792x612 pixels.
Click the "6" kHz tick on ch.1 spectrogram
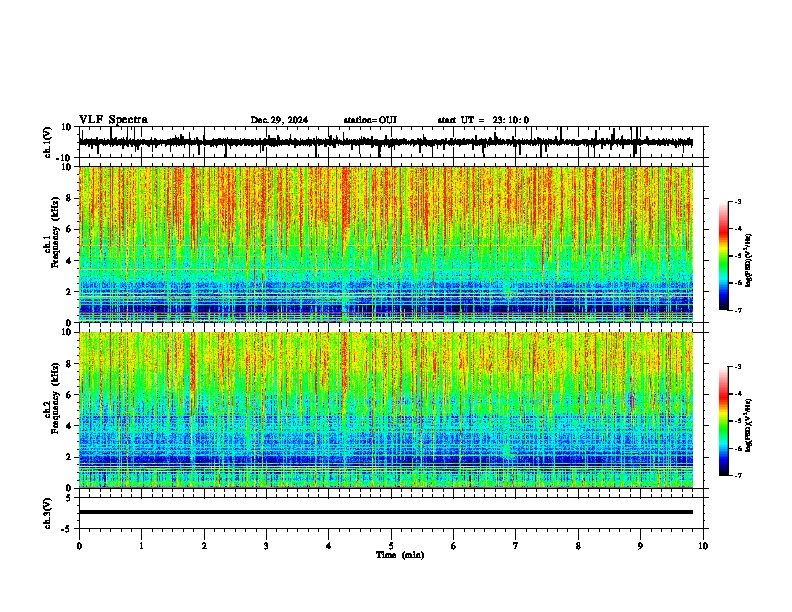pos(69,229)
